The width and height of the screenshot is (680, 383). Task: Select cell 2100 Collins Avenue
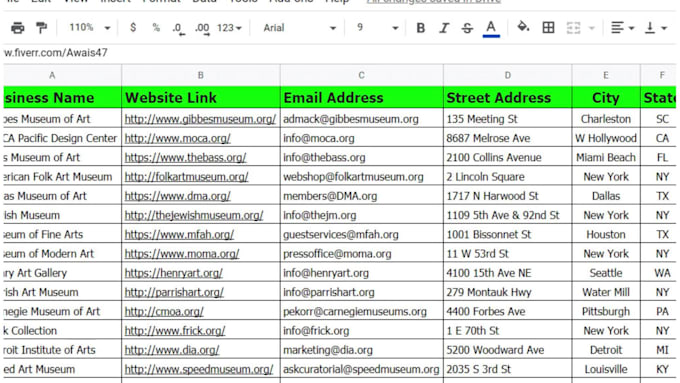pyautogui.click(x=507, y=157)
